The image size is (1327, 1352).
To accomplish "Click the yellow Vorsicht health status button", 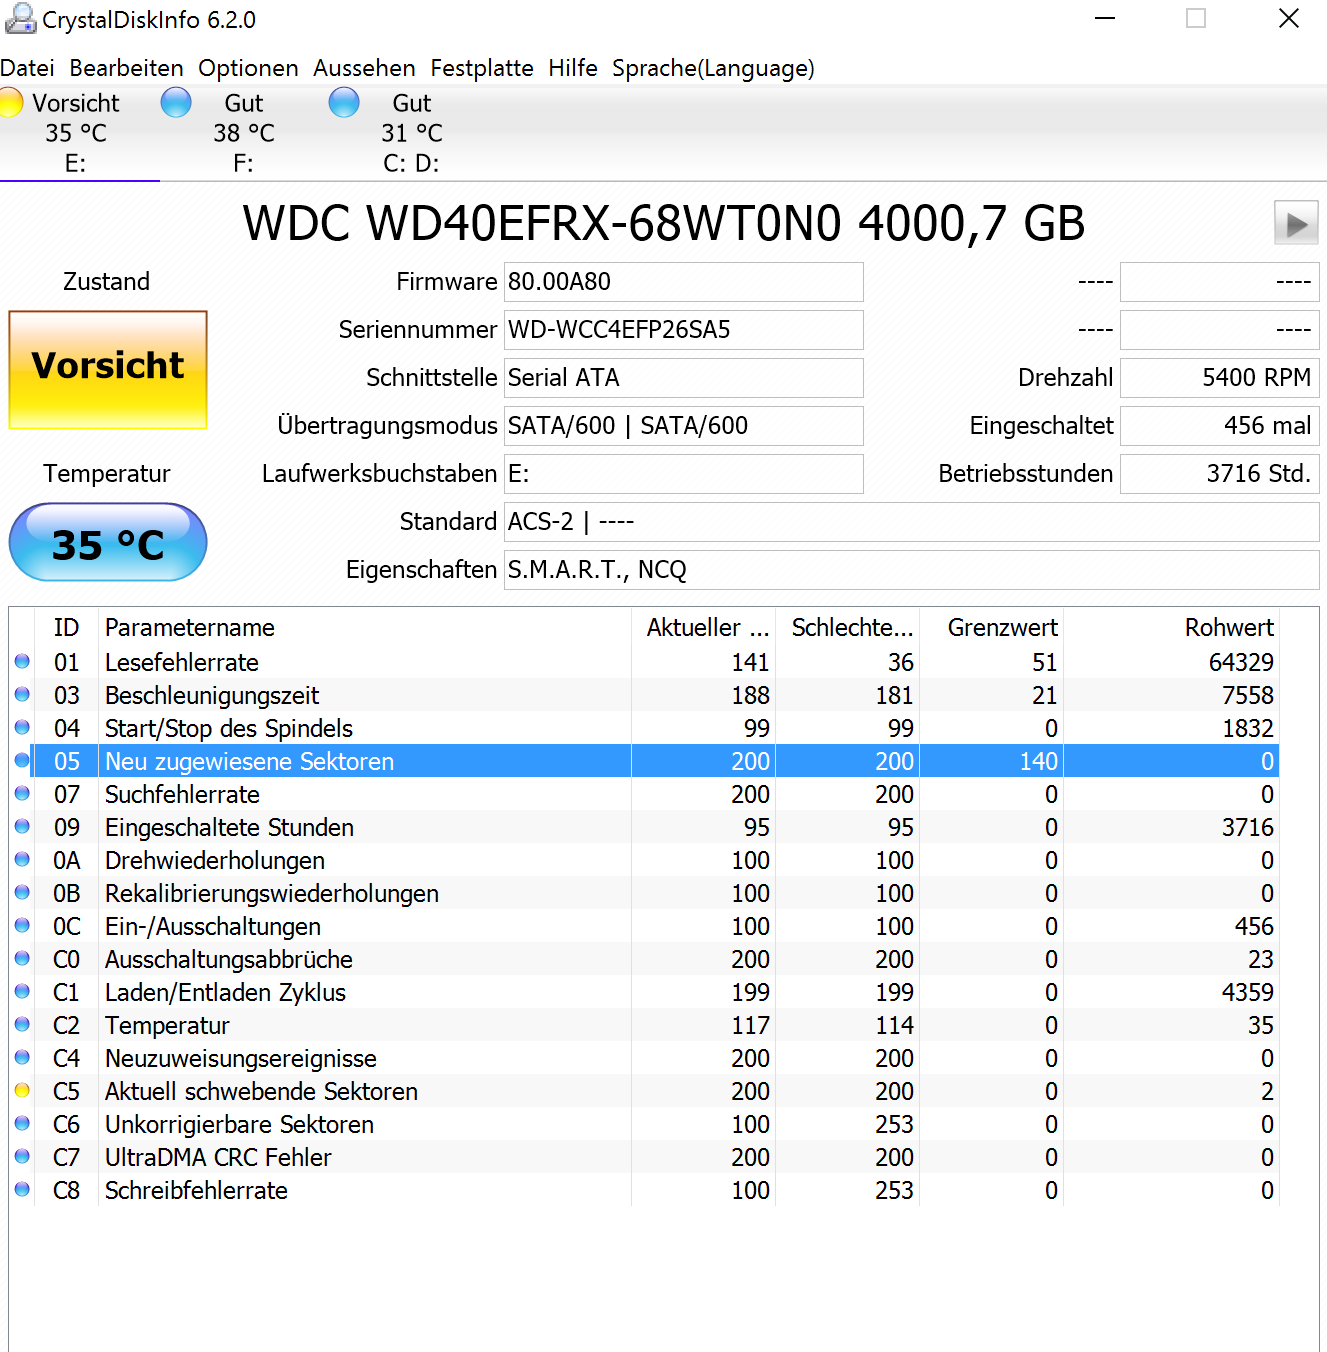I will click(x=108, y=370).
